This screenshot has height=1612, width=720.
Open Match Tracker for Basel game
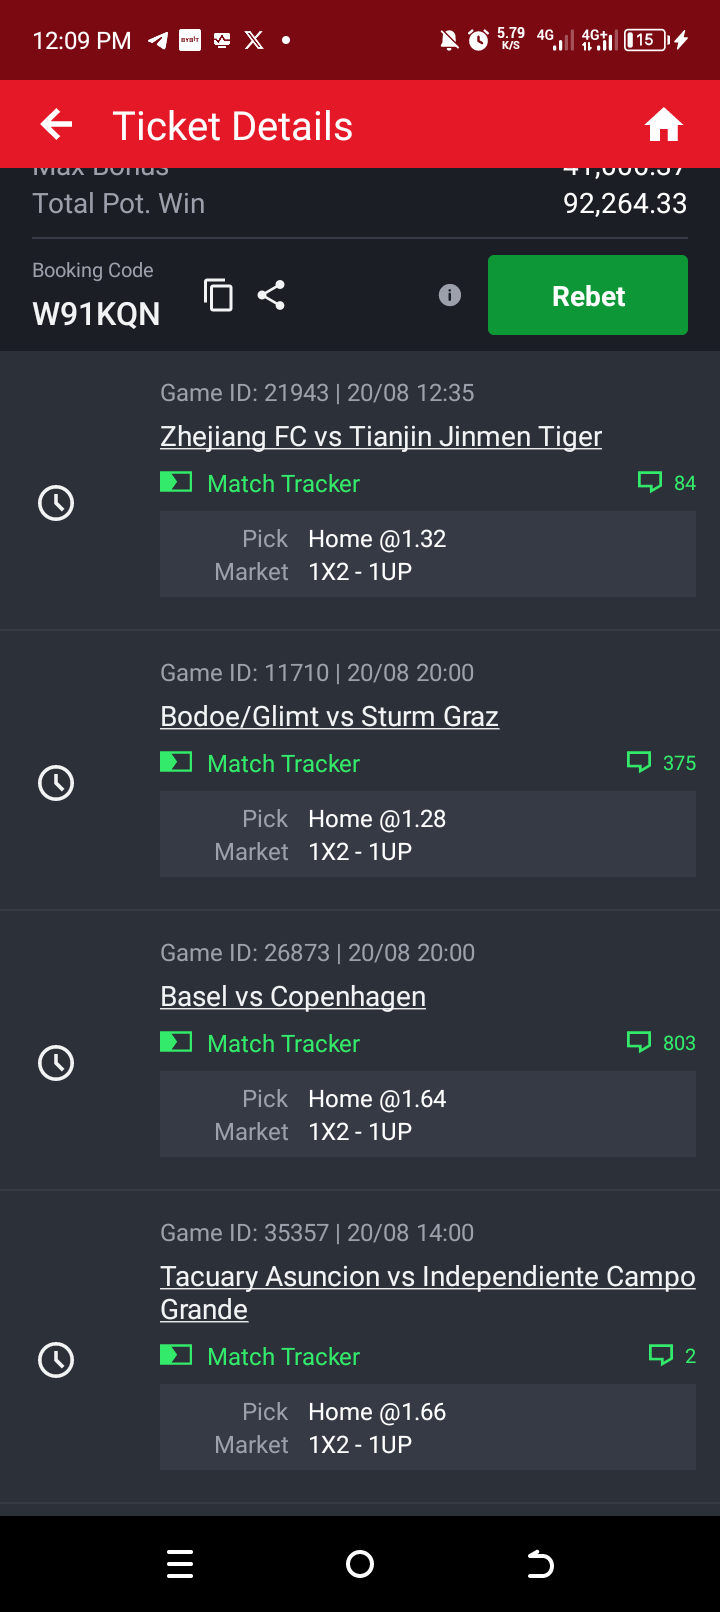pyautogui.click(x=260, y=1044)
